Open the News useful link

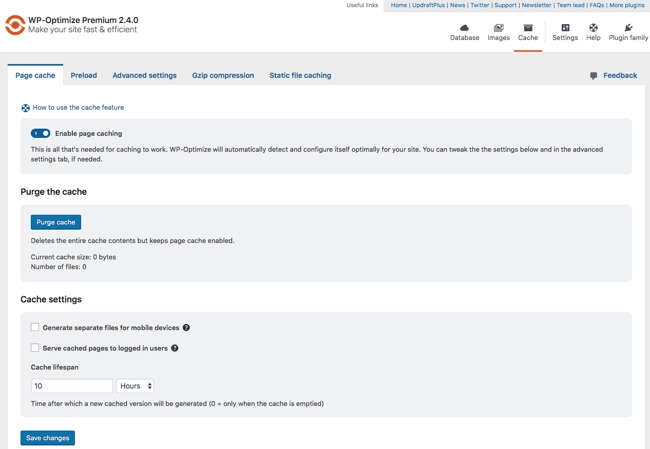tap(458, 5)
